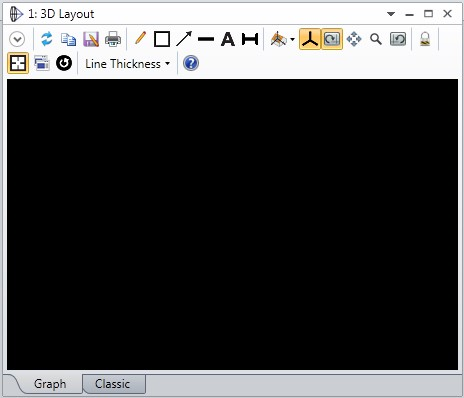Select the arrow annotation tool
The image size is (464, 398).
[184, 39]
